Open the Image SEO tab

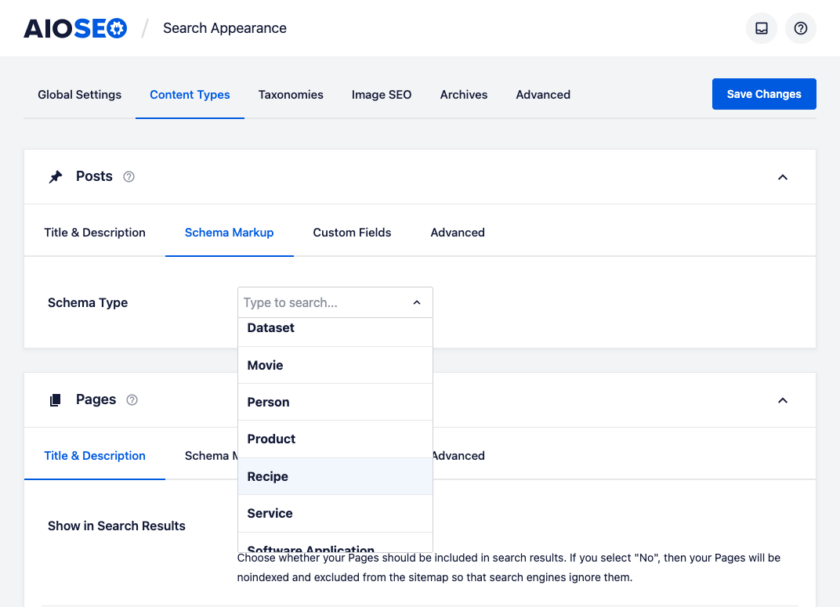pyautogui.click(x=381, y=94)
